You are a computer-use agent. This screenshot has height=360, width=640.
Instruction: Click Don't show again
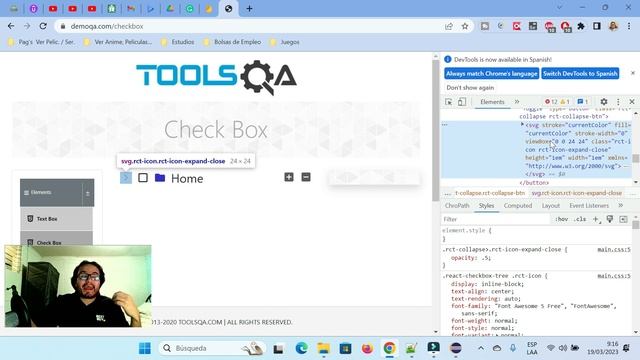[470, 87]
